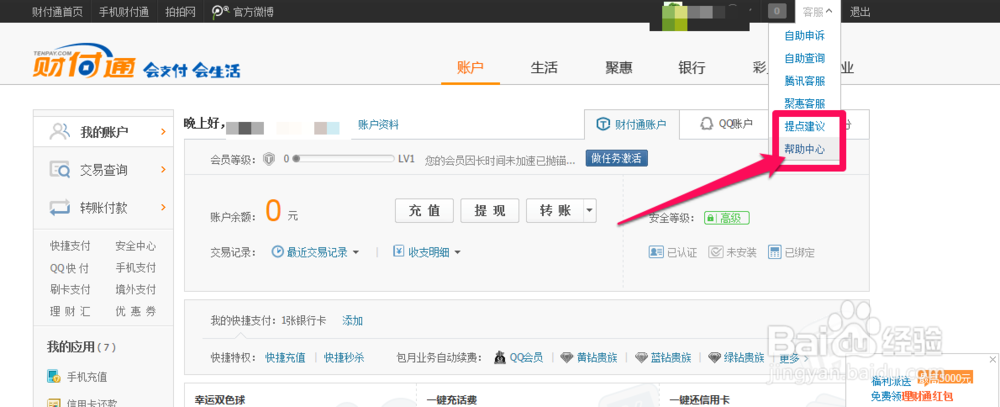The width and height of the screenshot is (1000, 407).
Task: Click the 提现 button
Action: tap(490, 211)
